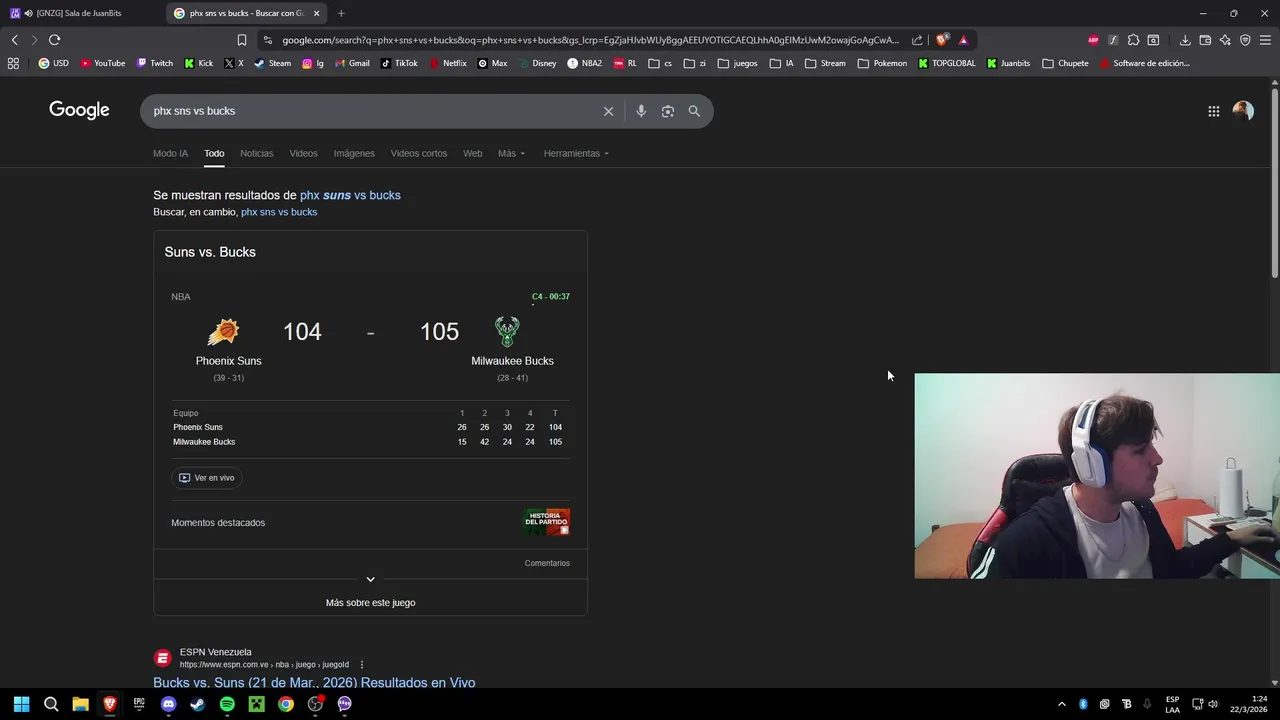Open the Windows Start menu
Screen dimensions: 1280x720
(x=21, y=704)
